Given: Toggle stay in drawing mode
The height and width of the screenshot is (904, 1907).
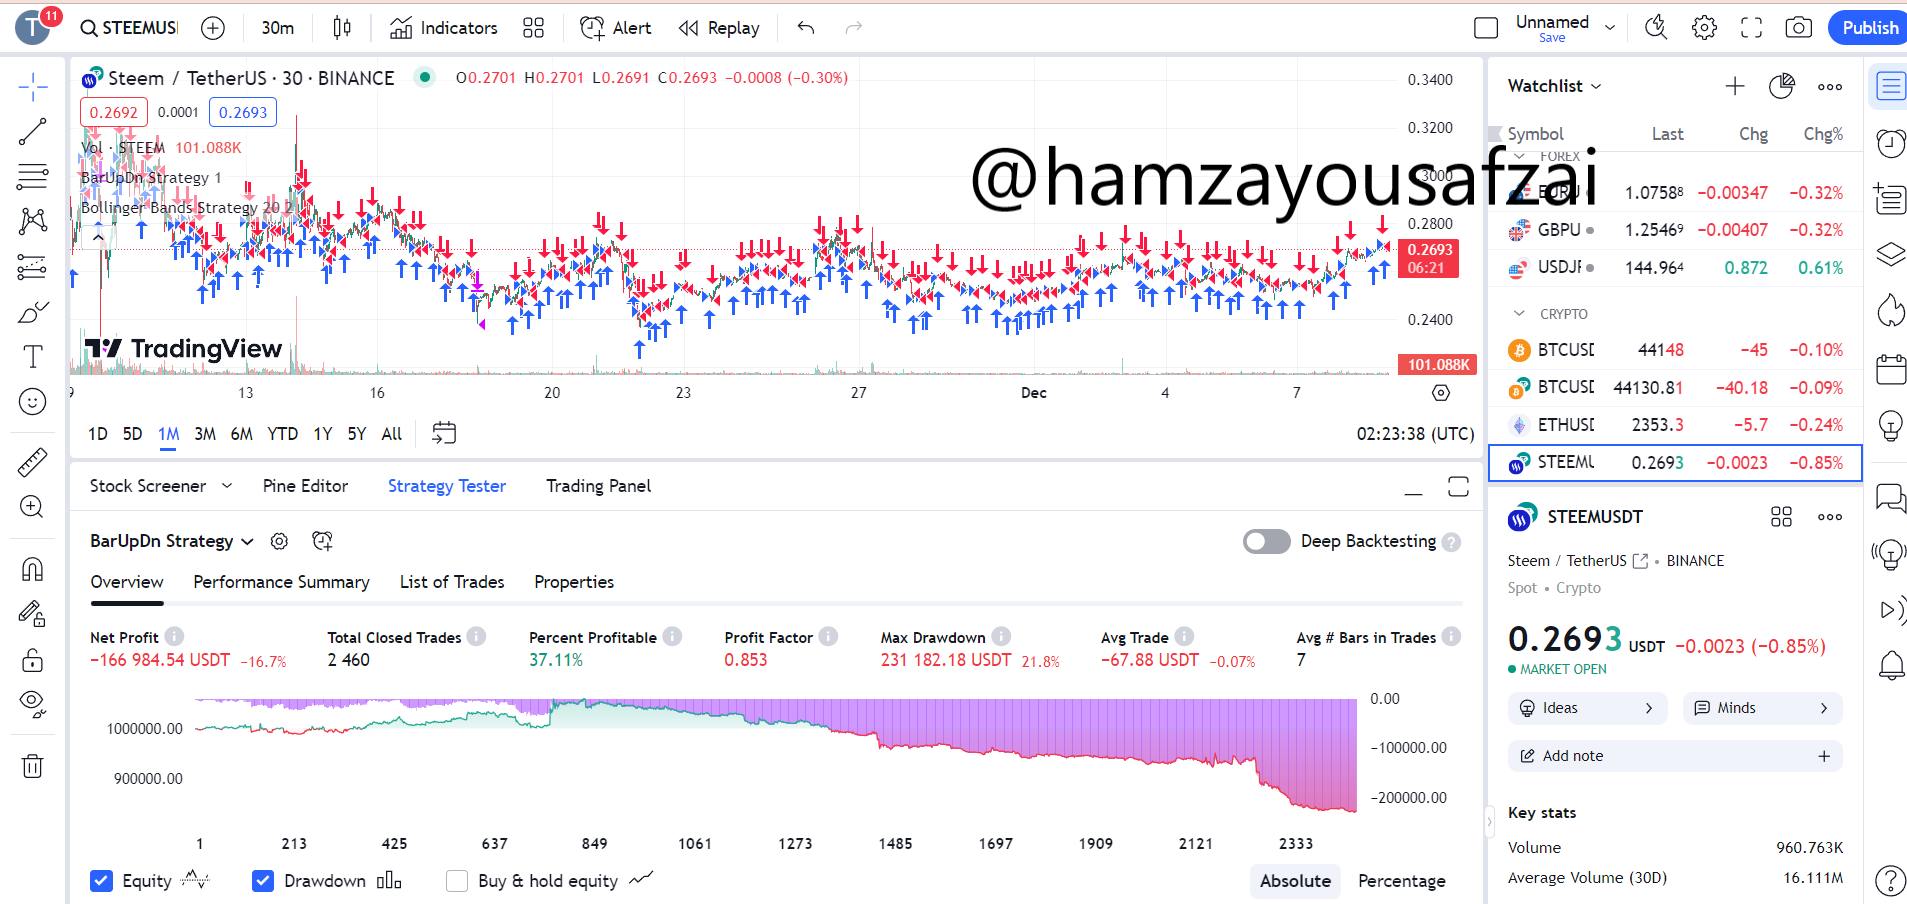Looking at the screenshot, I should pyautogui.click(x=33, y=614).
